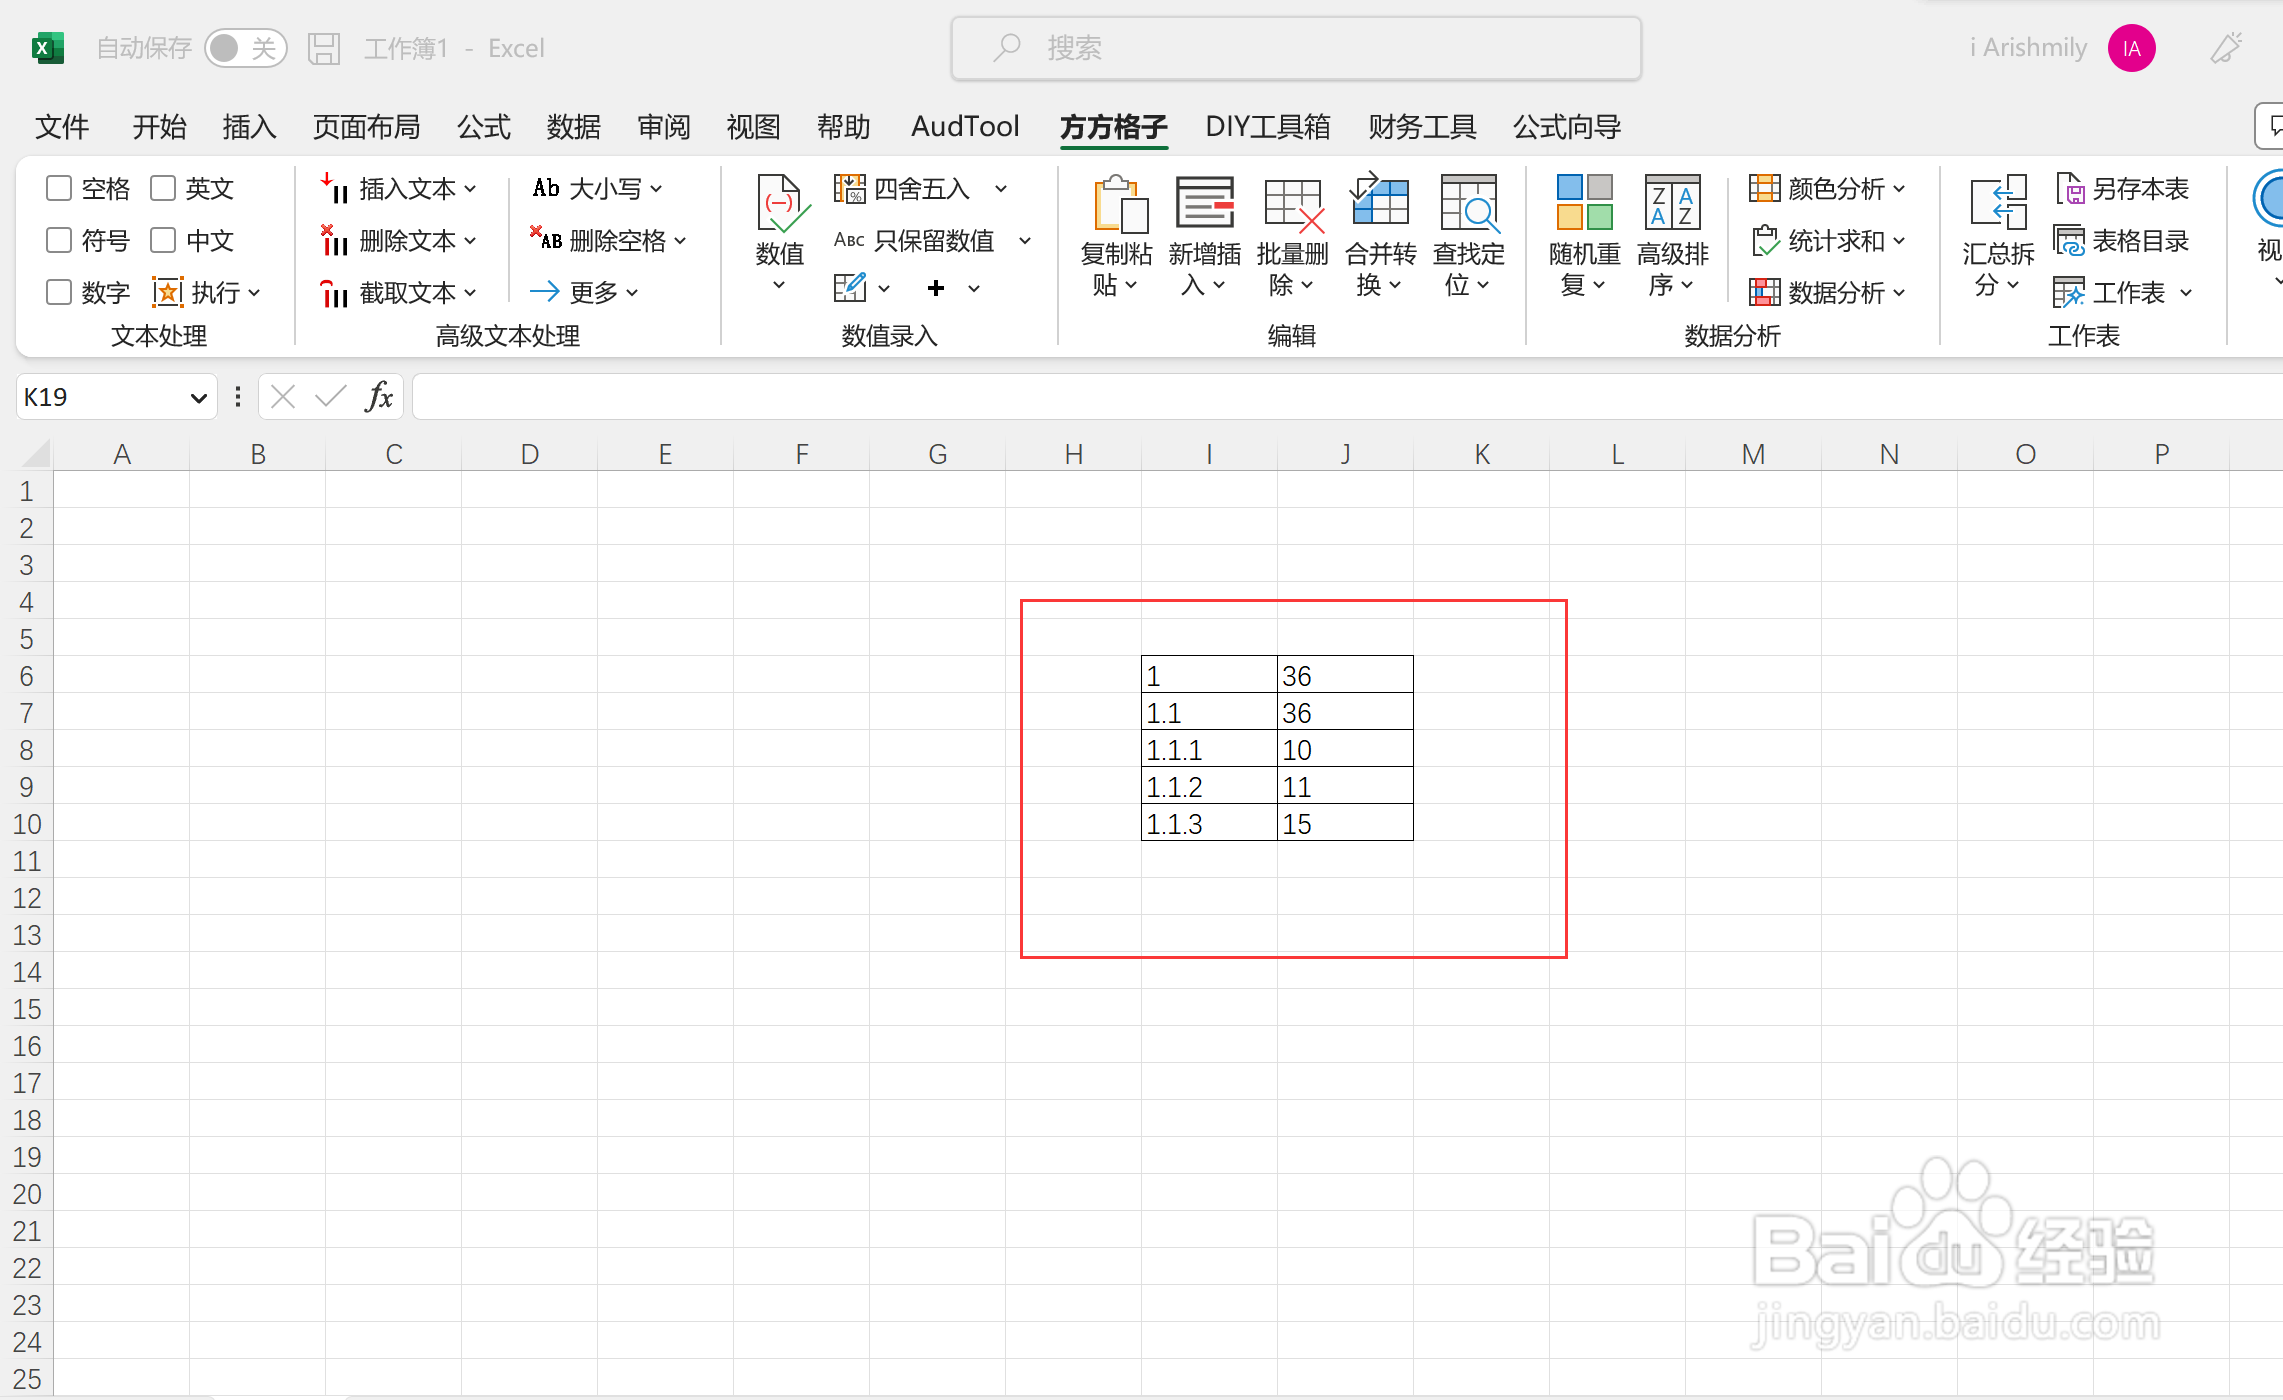2283x1400 pixels.
Task: Click the edit pencil note icon
Action: click(x=850, y=288)
